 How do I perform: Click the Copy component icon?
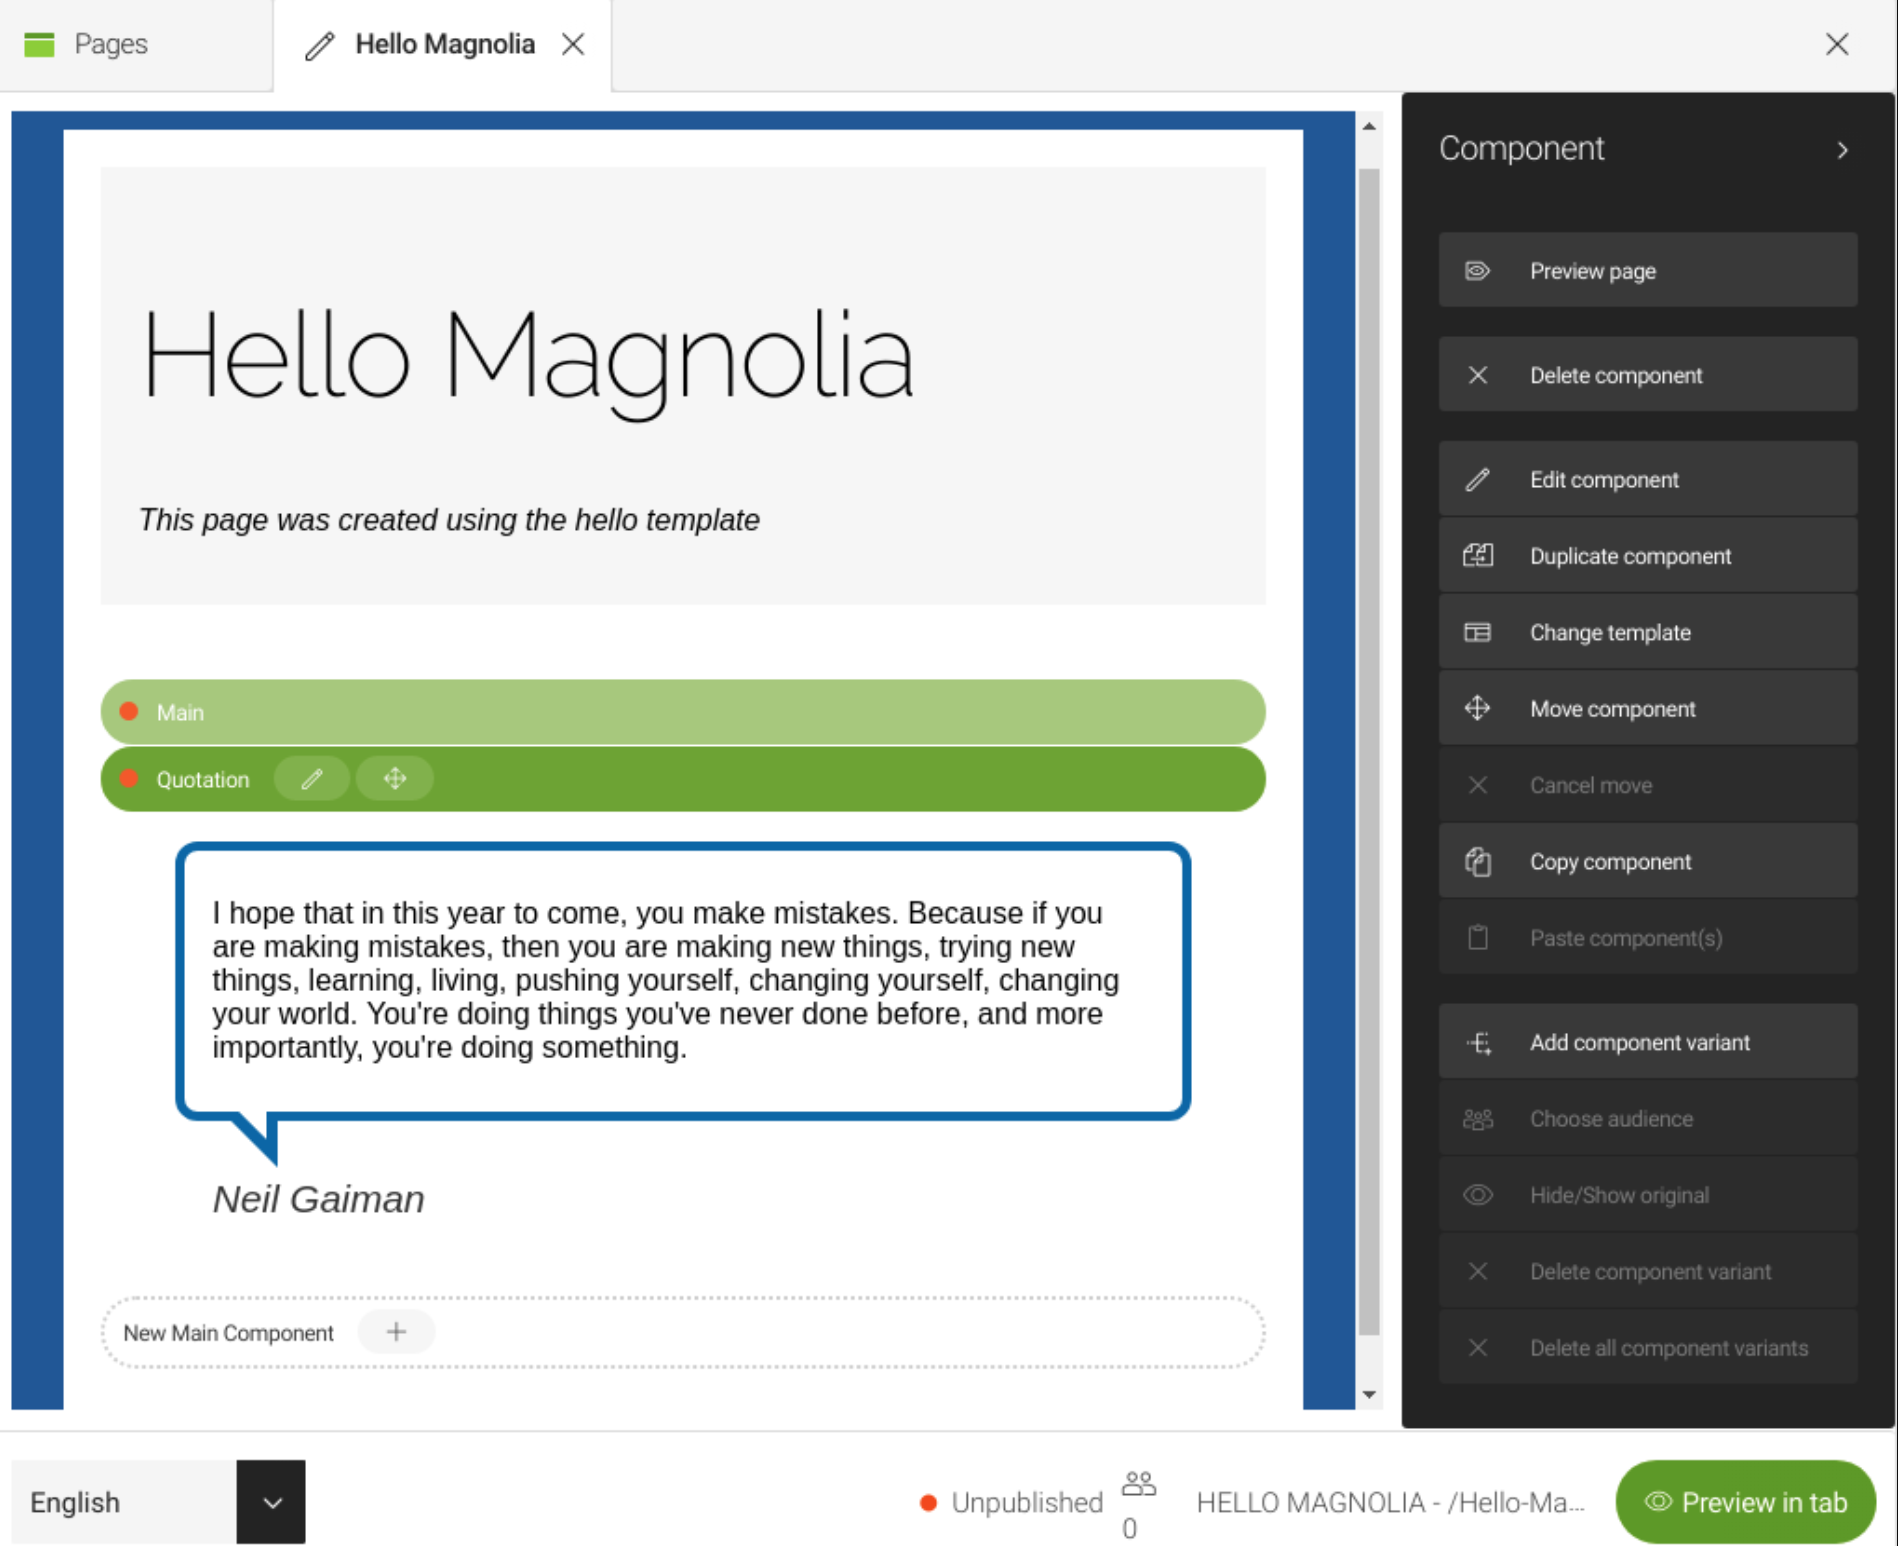[x=1477, y=861]
